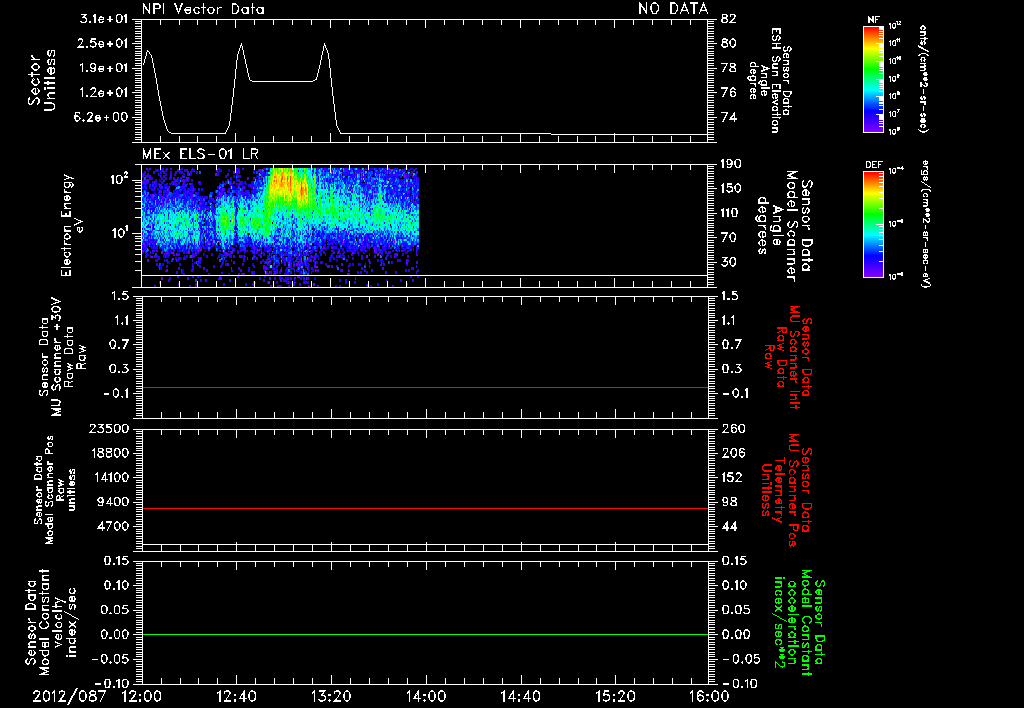Click the 13:20 time axis label

(x=331, y=696)
